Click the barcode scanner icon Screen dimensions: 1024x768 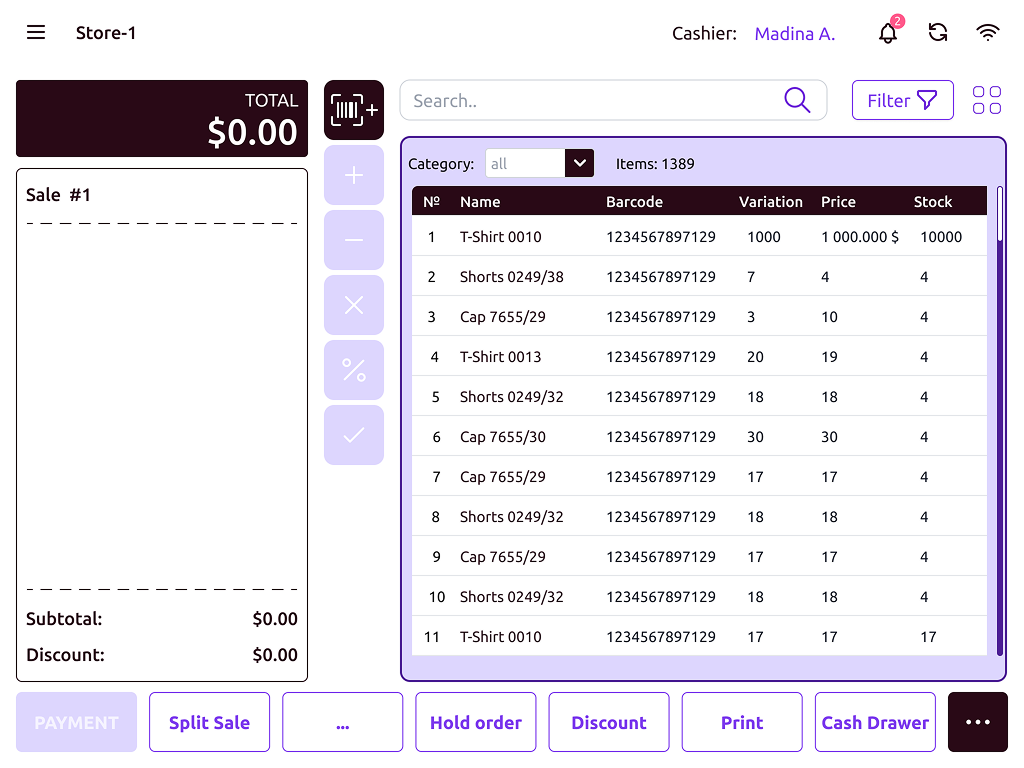pyautogui.click(x=353, y=110)
